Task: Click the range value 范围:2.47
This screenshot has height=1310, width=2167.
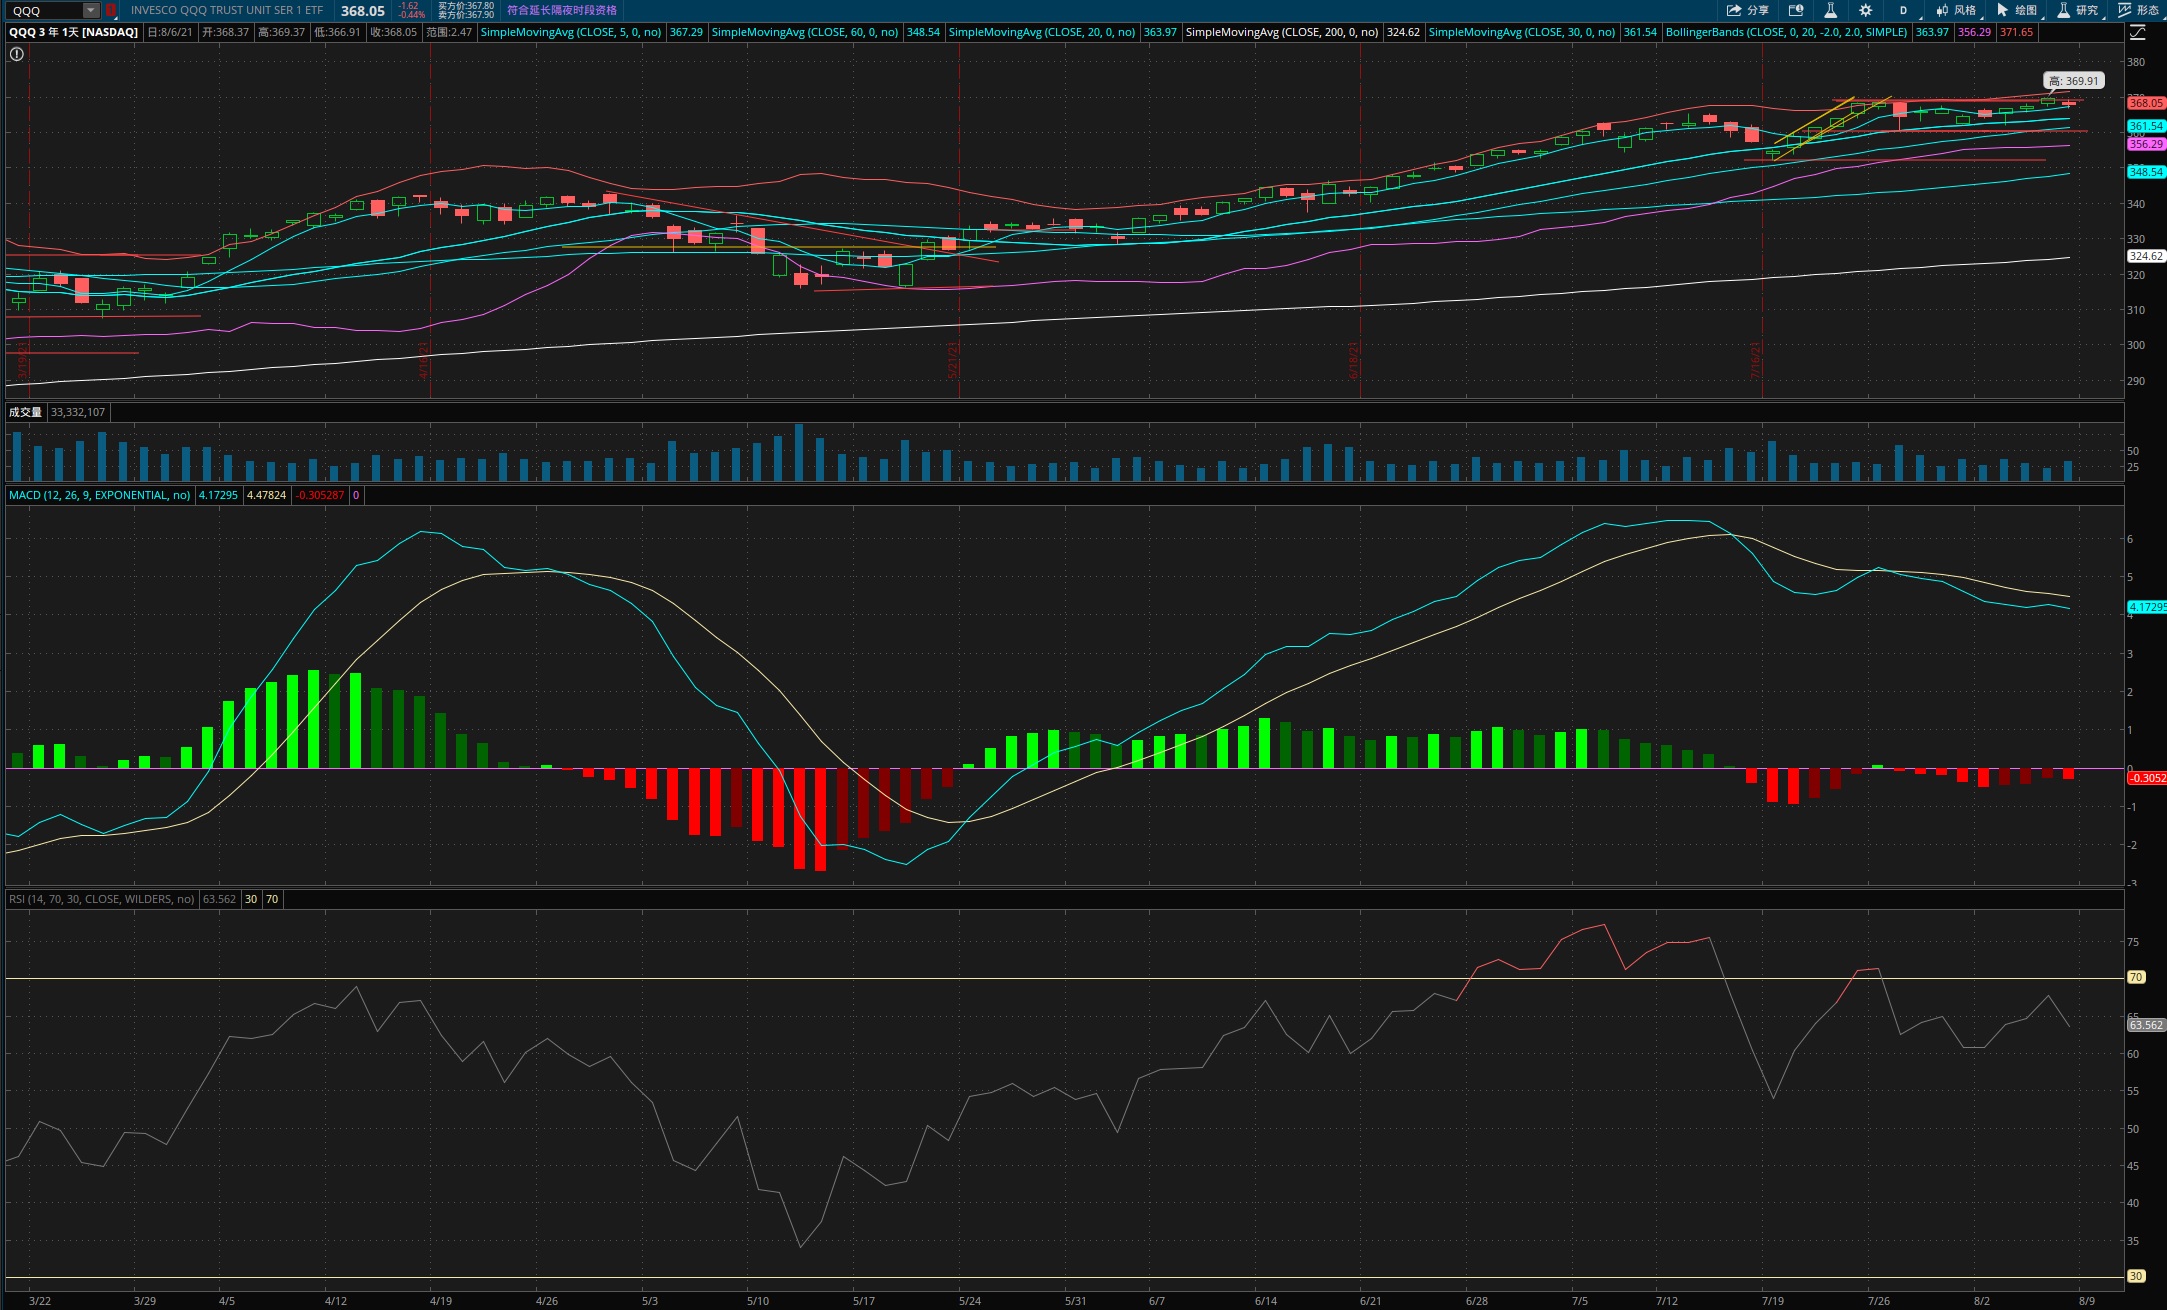Action: coord(448,32)
